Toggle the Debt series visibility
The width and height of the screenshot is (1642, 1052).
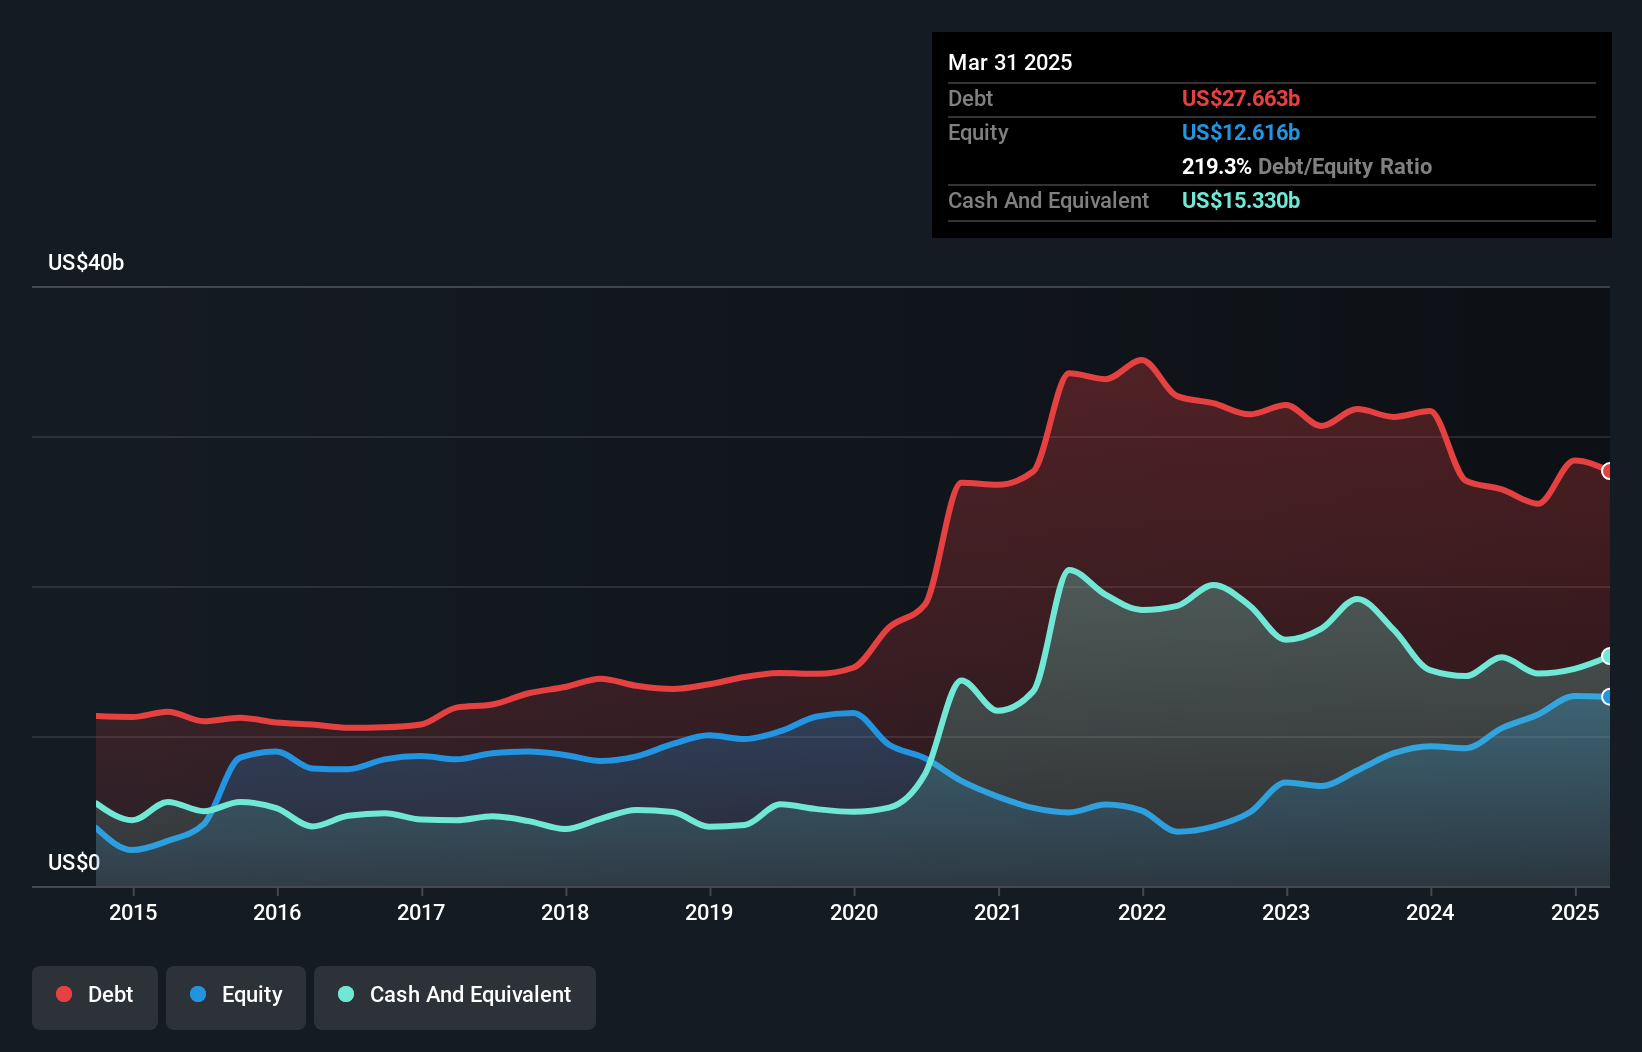pos(95,996)
